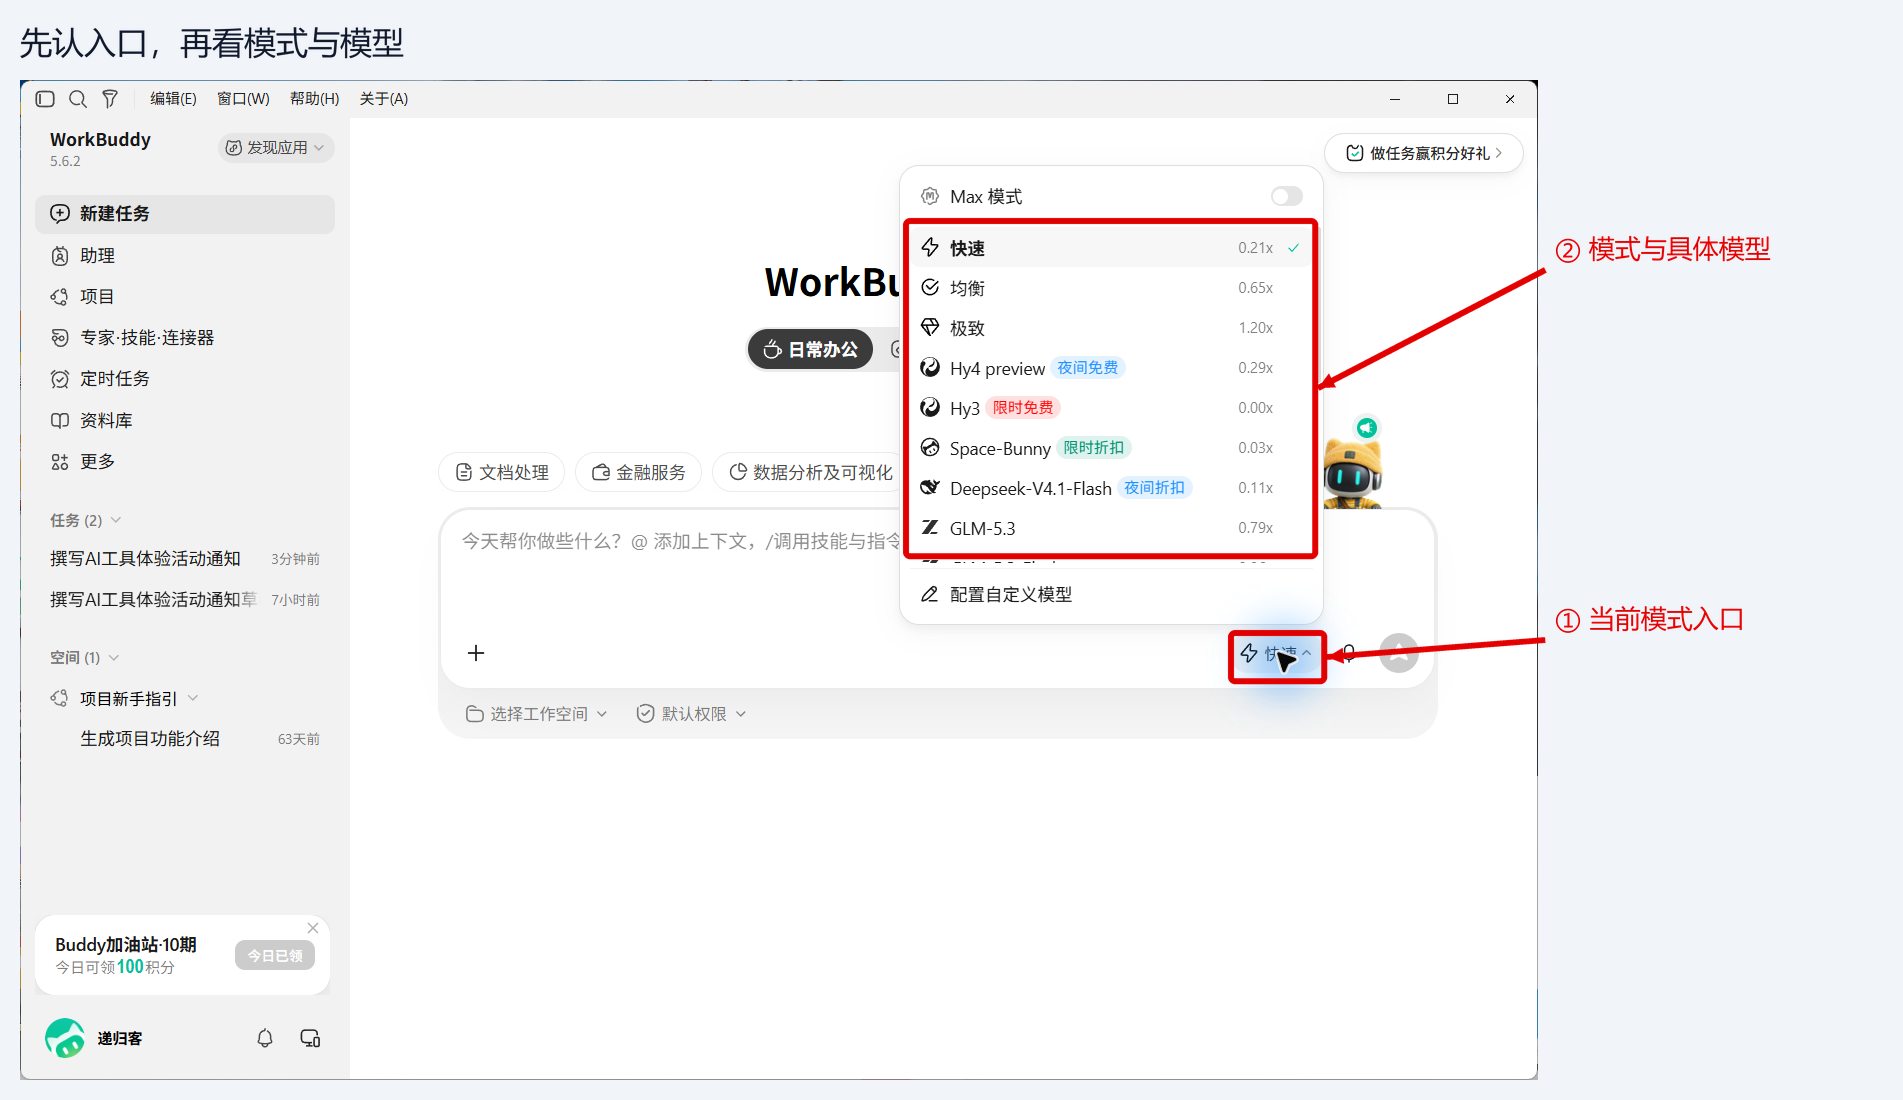
Task: Click the send arrow button
Action: 1399,653
